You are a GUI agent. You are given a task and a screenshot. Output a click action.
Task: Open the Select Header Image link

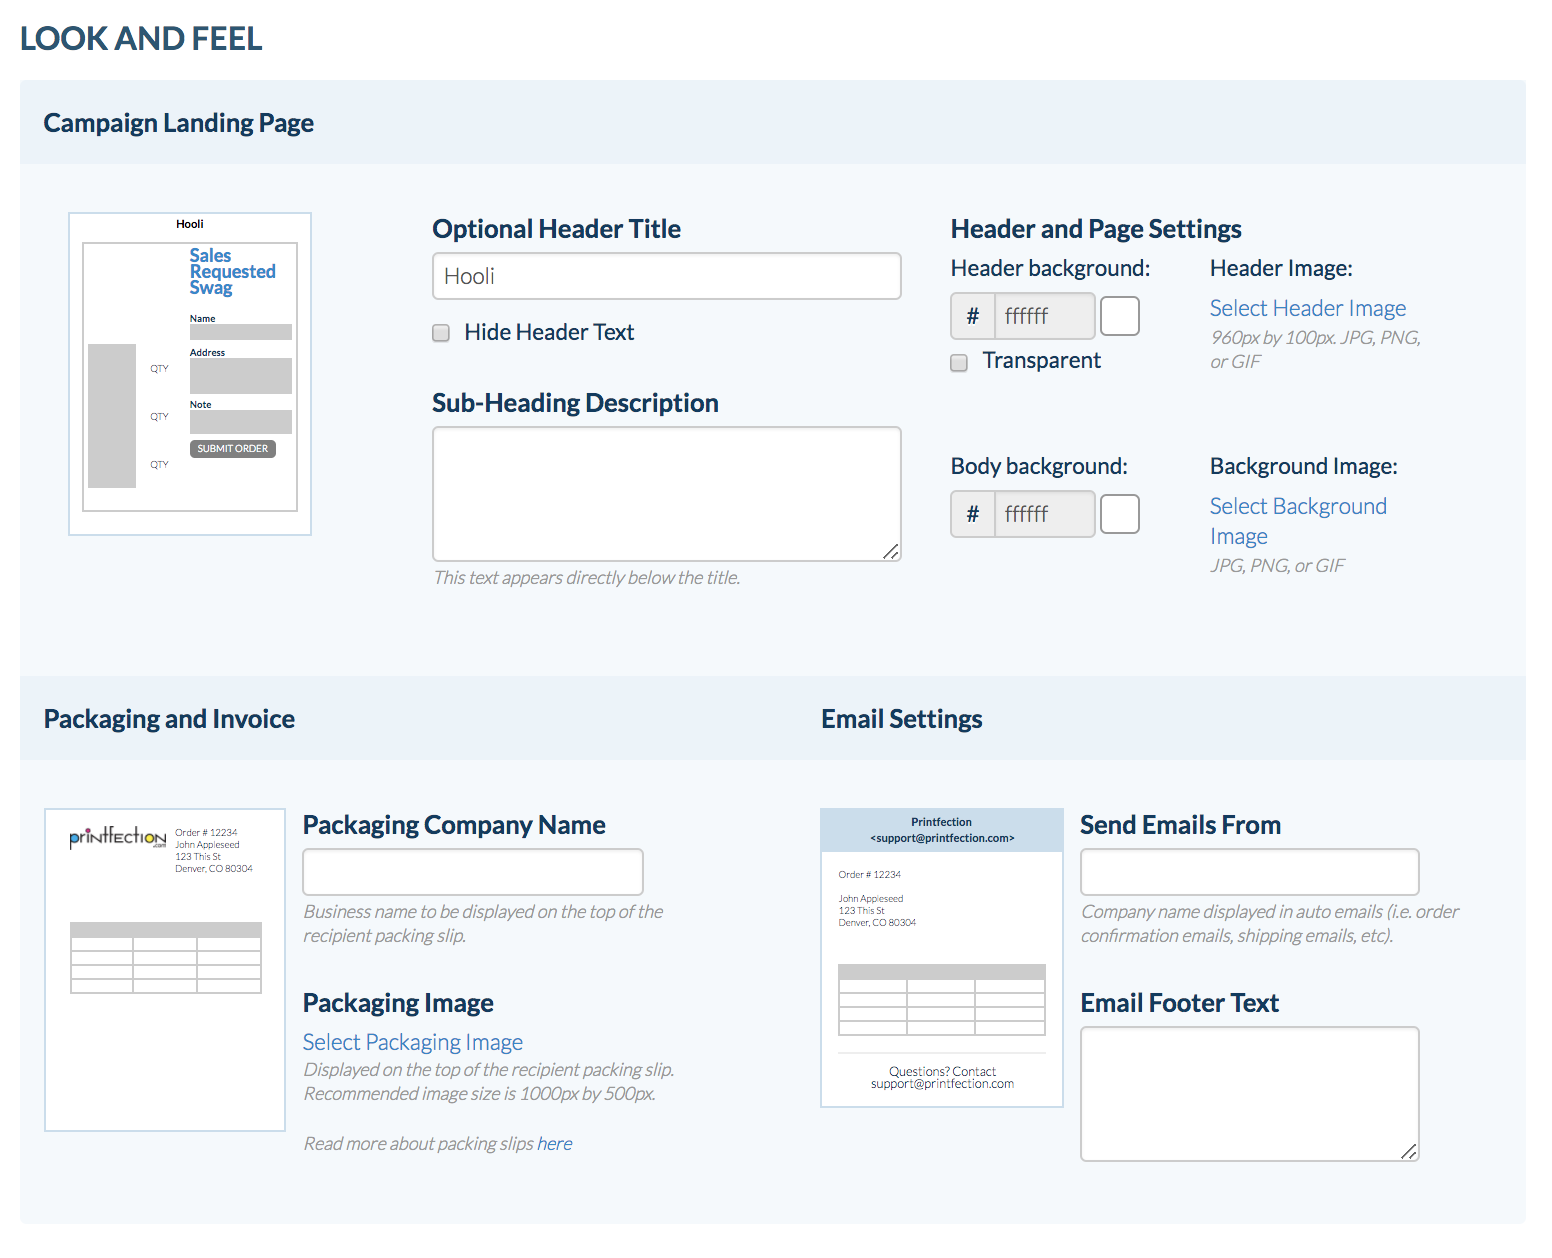point(1307,308)
